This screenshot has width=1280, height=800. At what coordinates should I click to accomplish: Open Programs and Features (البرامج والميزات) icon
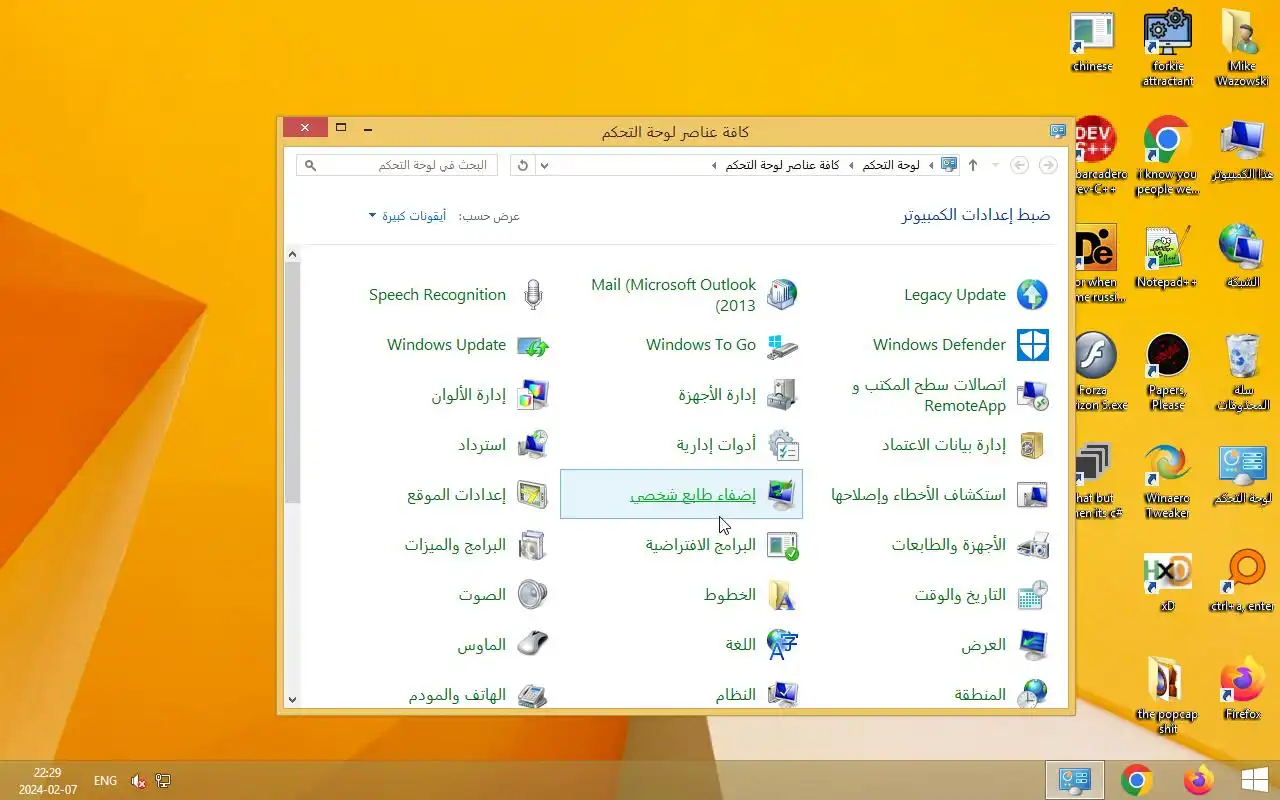pos(533,545)
